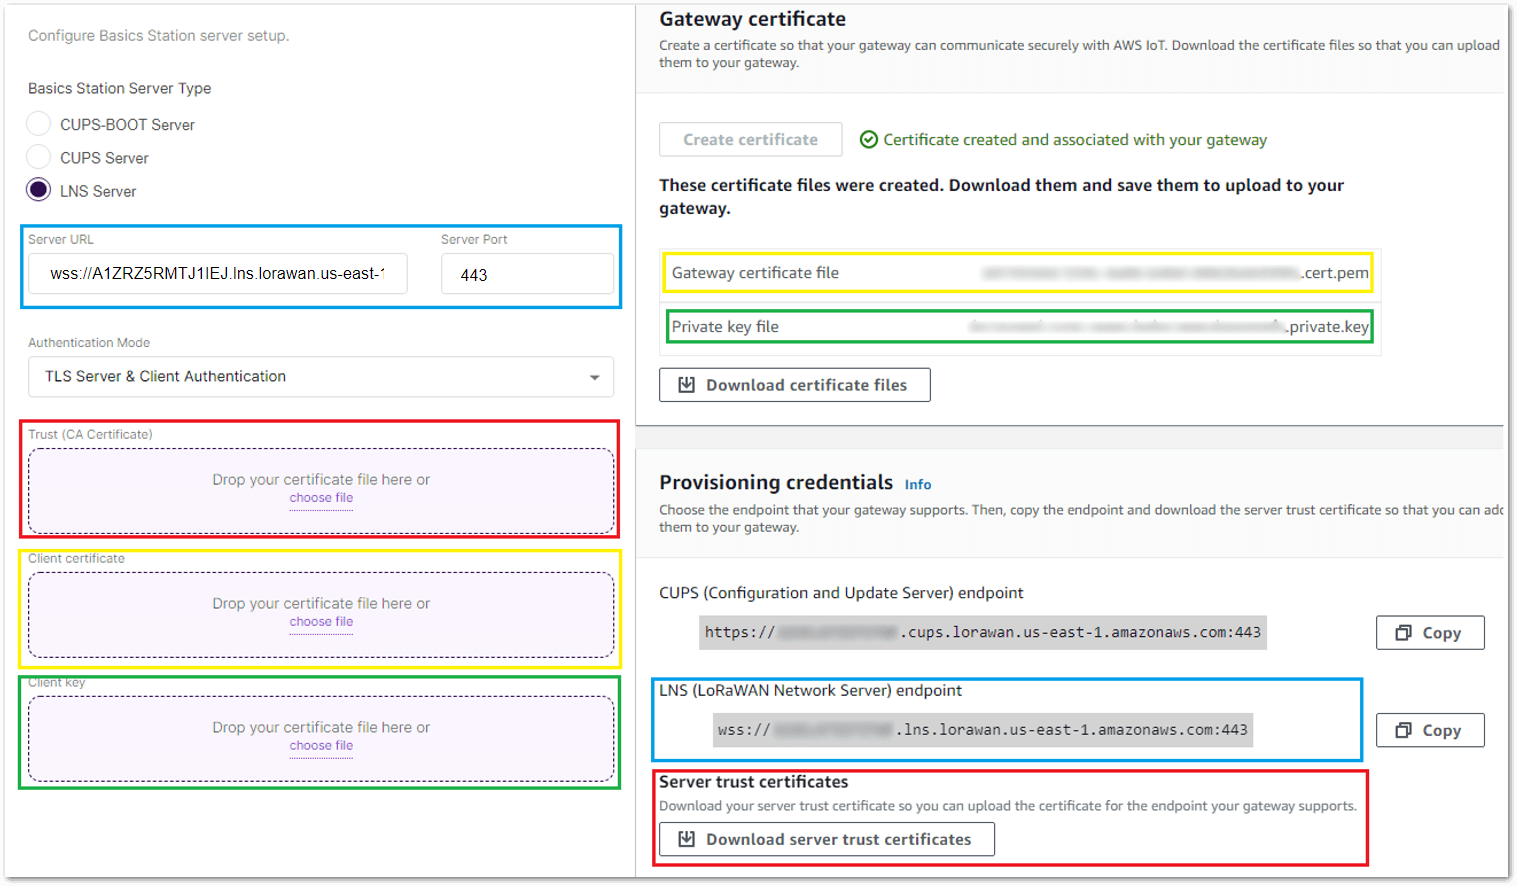Click choose file under Client certificate
Screen dimensions: 1517x886
coord(321,622)
